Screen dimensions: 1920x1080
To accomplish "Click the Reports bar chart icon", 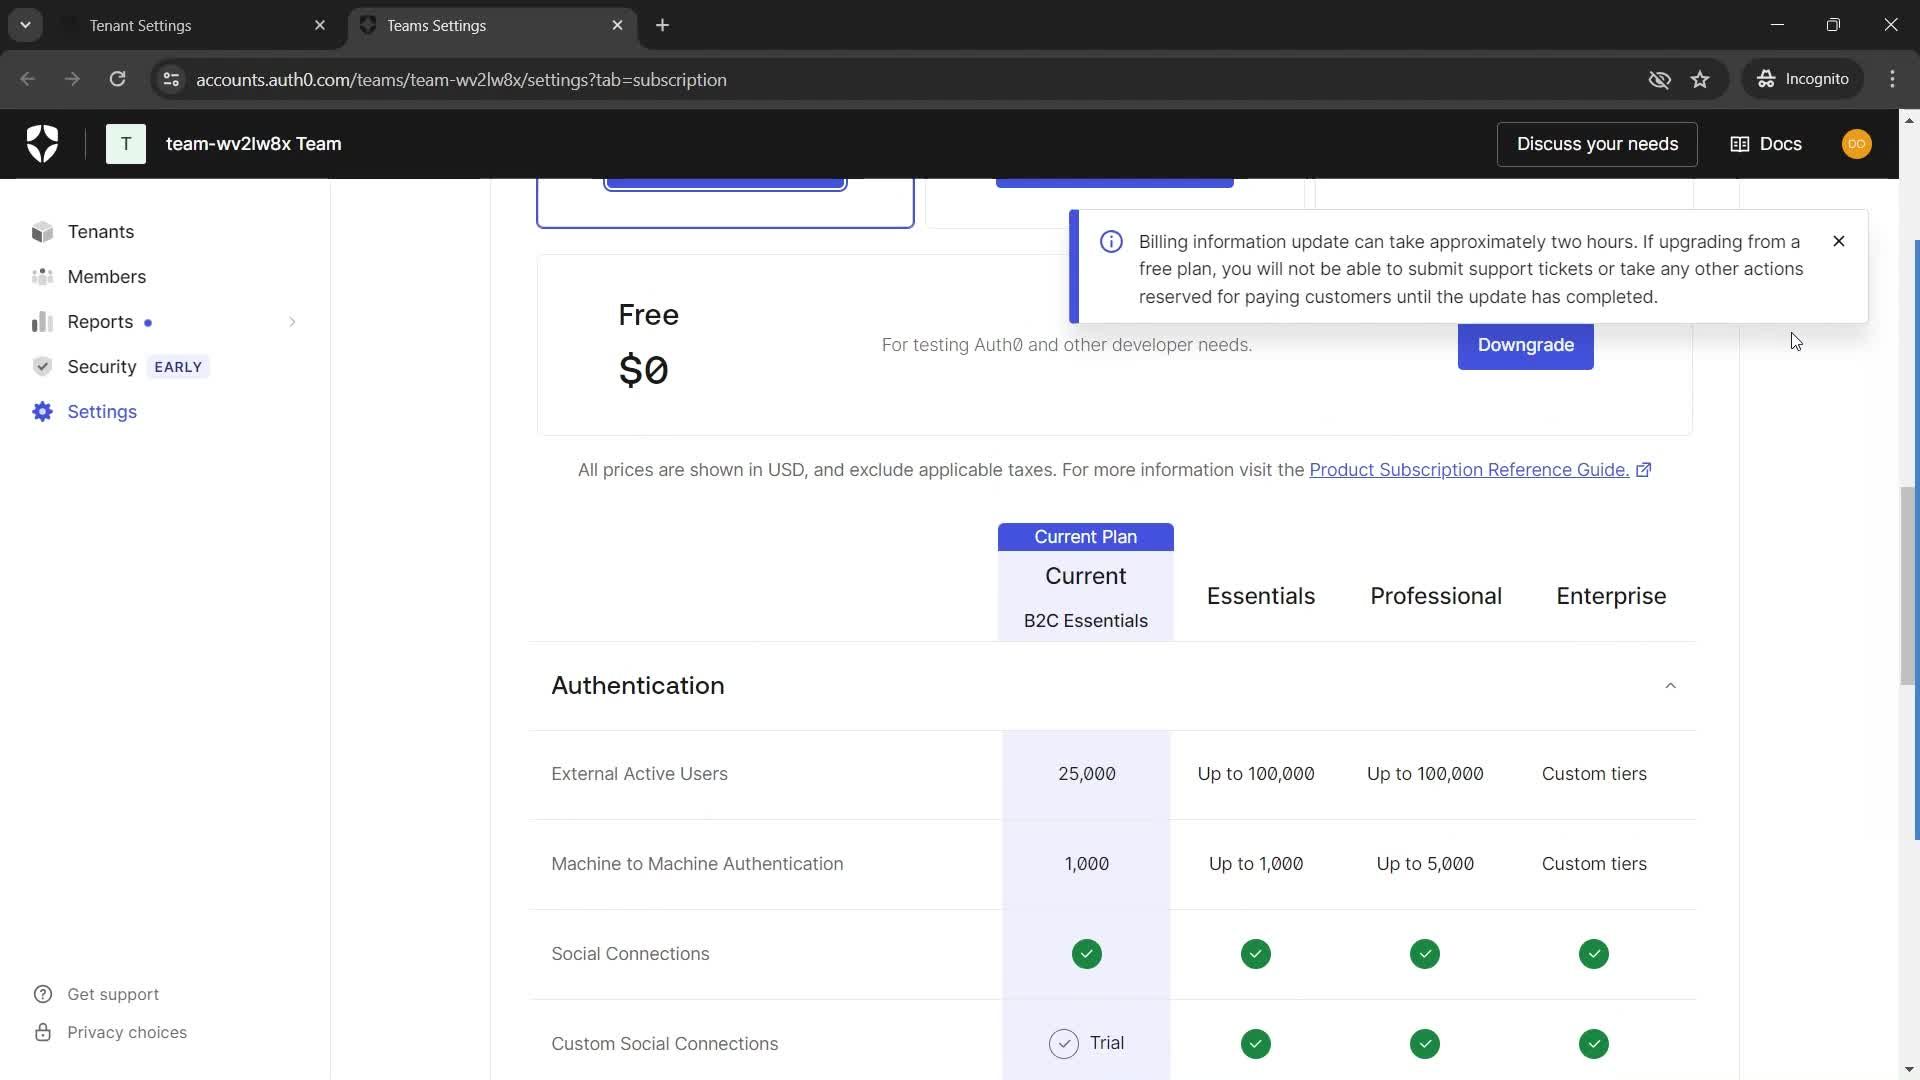I will (x=42, y=322).
